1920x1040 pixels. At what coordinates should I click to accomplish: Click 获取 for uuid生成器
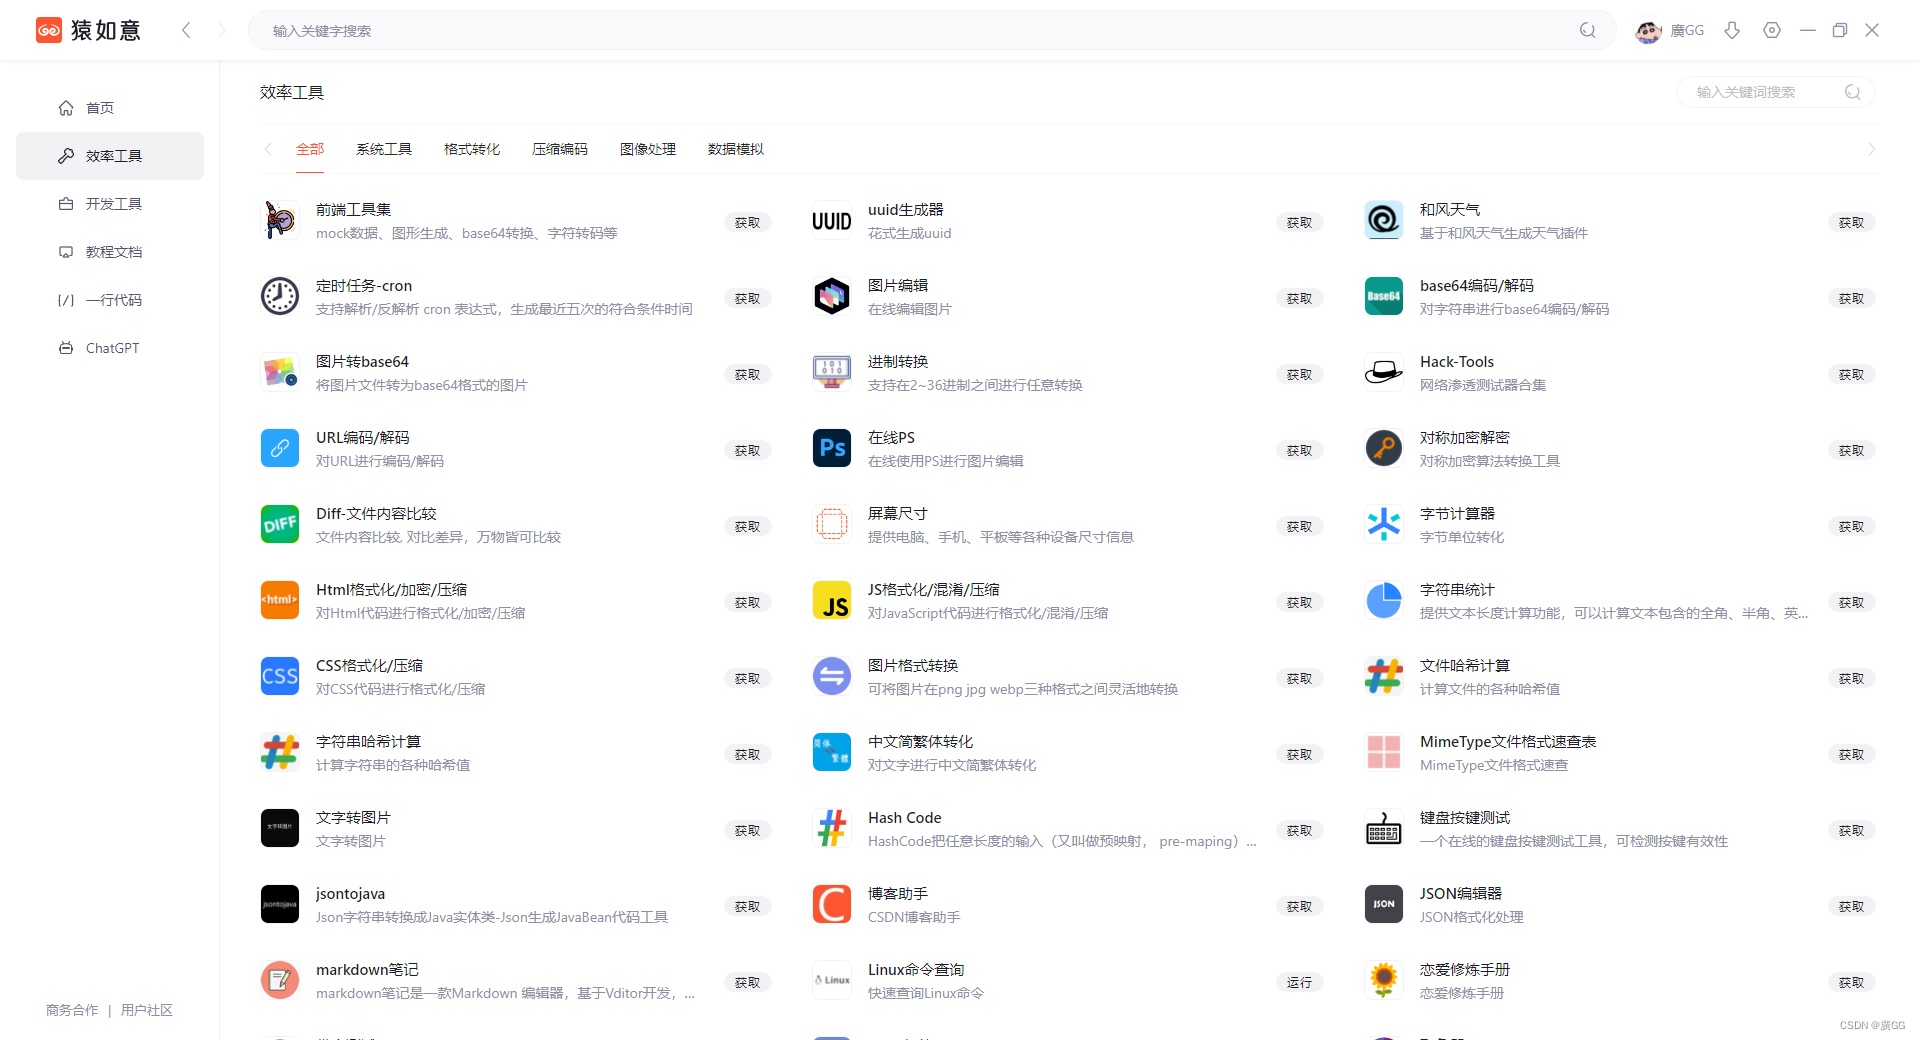coord(1300,222)
